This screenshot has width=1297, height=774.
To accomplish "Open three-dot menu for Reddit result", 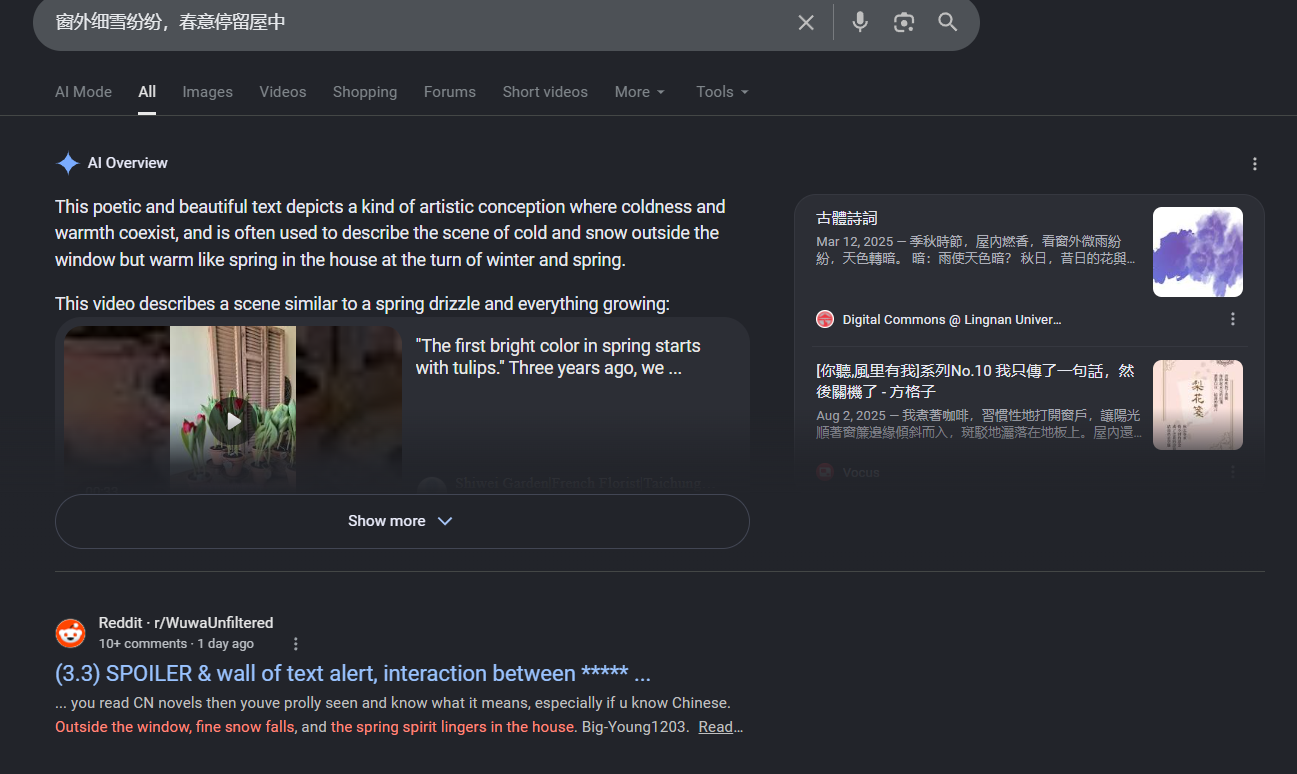I will [x=295, y=644].
